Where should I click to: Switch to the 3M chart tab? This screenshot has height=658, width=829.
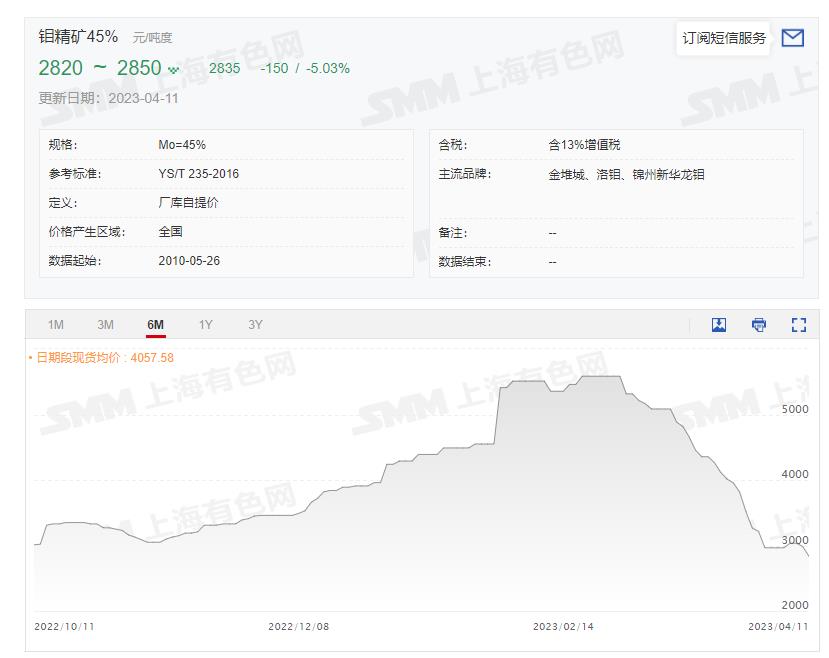click(x=105, y=324)
